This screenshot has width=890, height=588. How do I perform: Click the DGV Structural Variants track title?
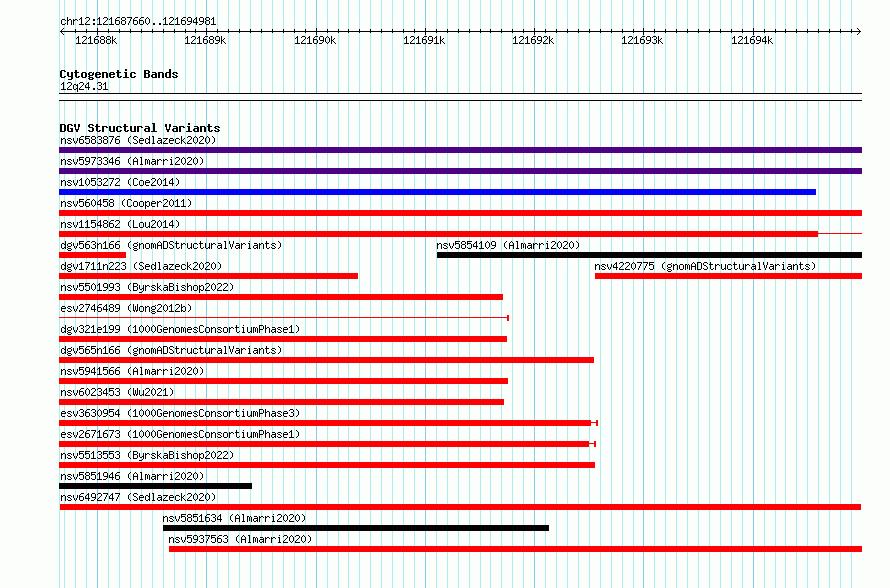point(140,128)
